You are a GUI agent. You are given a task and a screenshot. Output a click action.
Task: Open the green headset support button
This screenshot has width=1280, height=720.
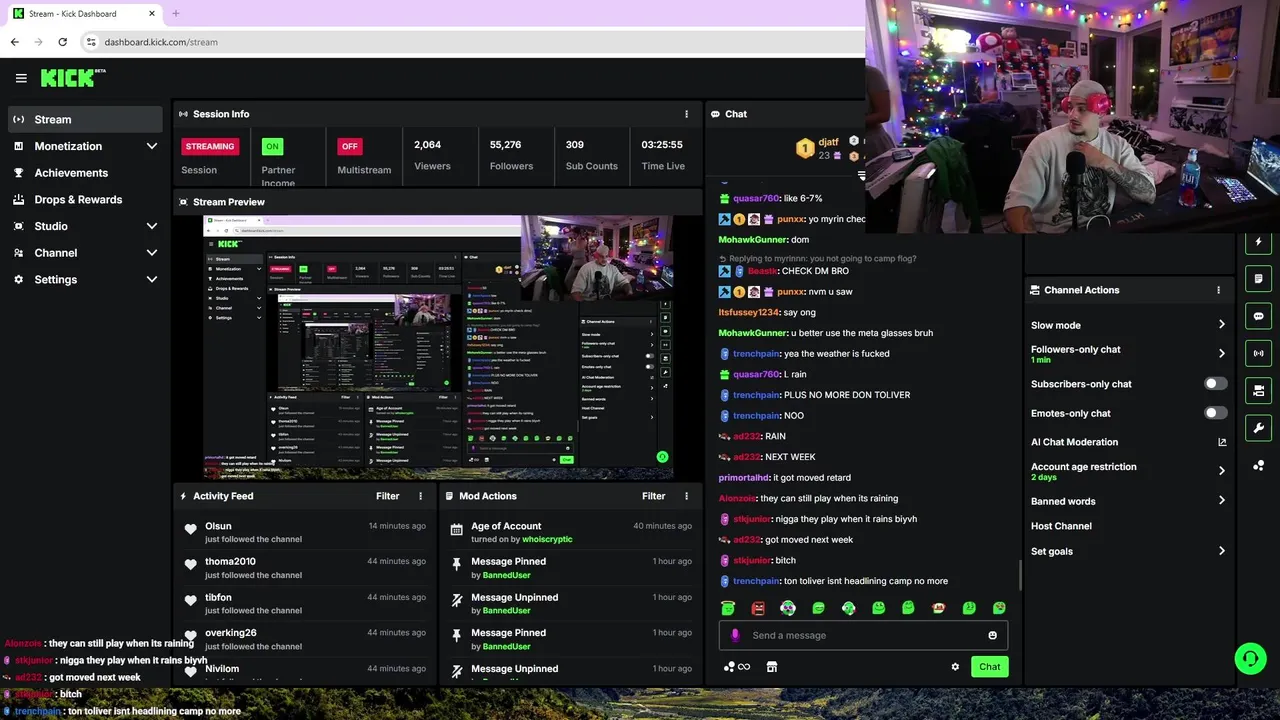point(1250,658)
